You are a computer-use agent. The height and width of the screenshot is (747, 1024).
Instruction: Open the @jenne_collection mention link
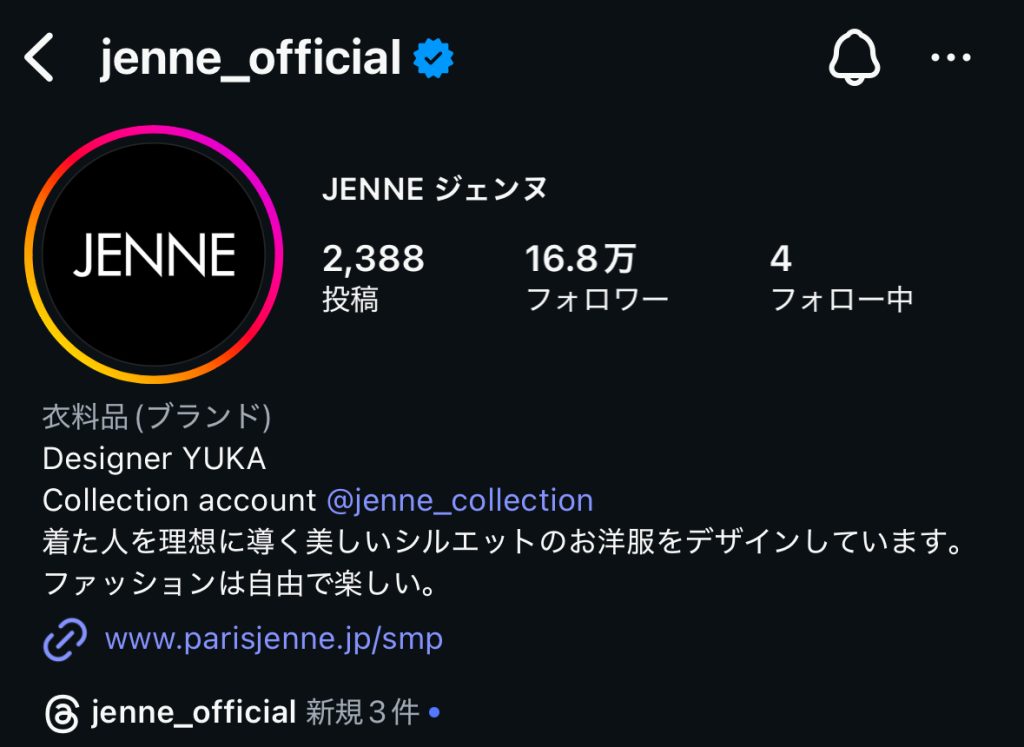[460, 500]
